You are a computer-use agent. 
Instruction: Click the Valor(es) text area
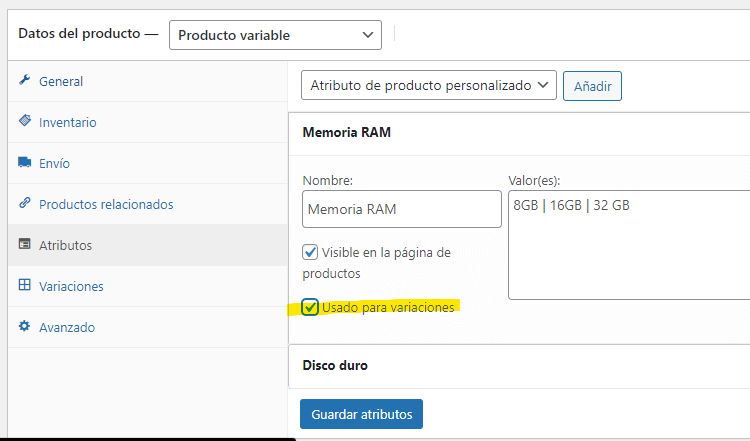coord(629,245)
